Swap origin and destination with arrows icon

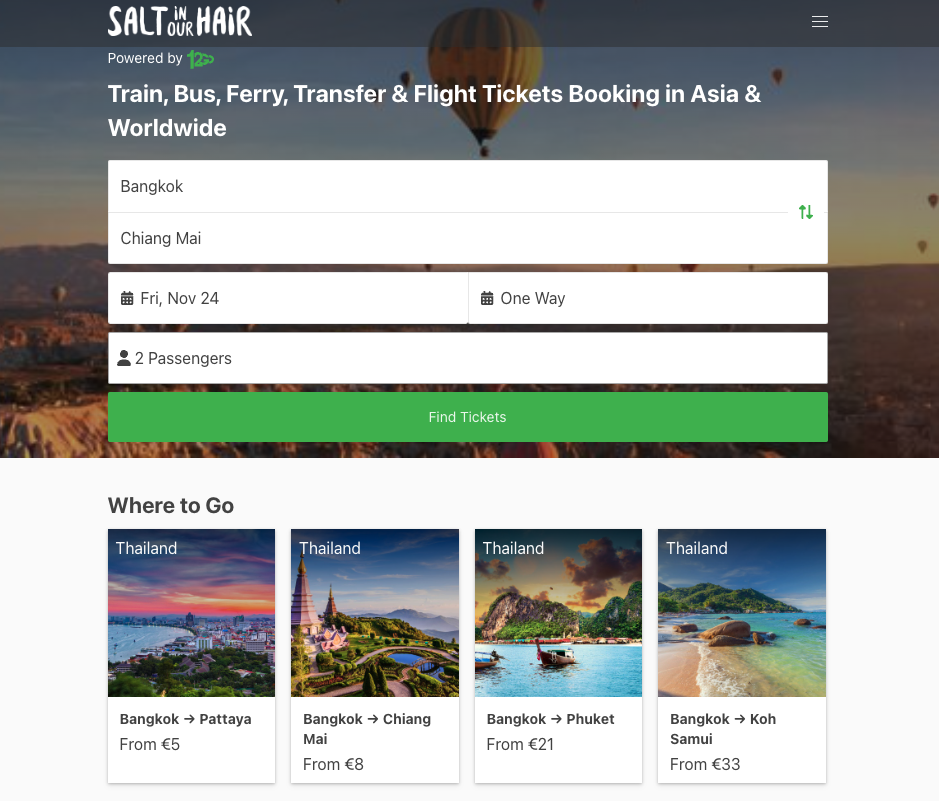coord(805,212)
